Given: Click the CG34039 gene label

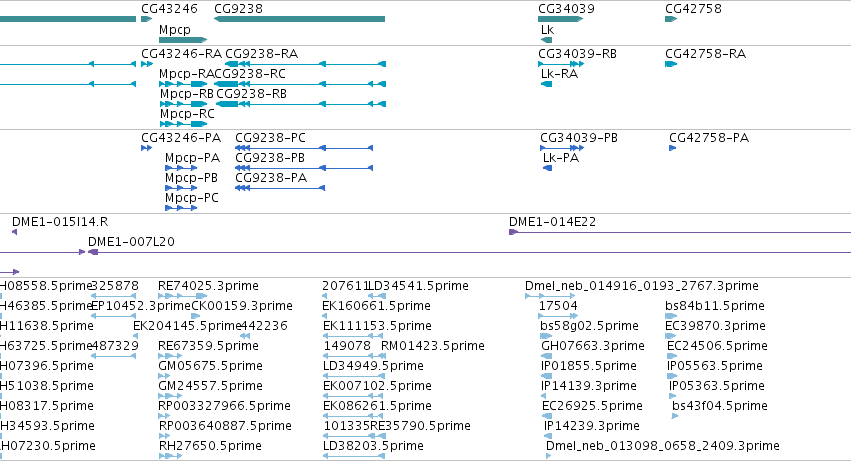Looking at the screenshot, I should click(x=566, y=9).
